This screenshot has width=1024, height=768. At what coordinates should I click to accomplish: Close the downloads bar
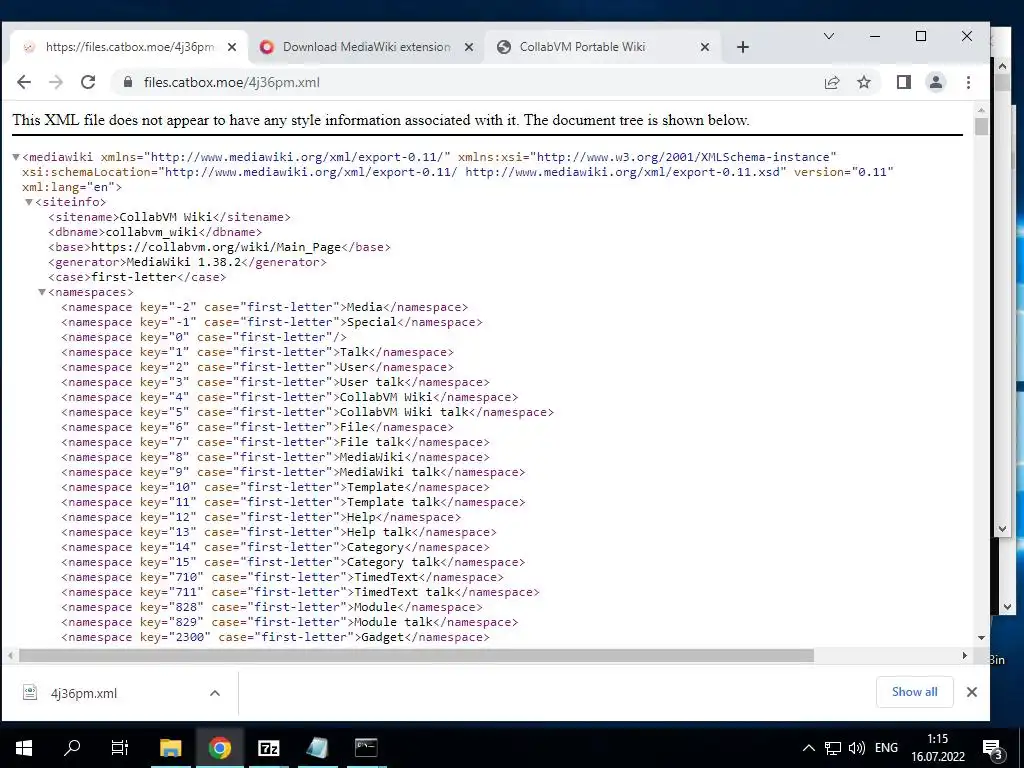(972, 692)
